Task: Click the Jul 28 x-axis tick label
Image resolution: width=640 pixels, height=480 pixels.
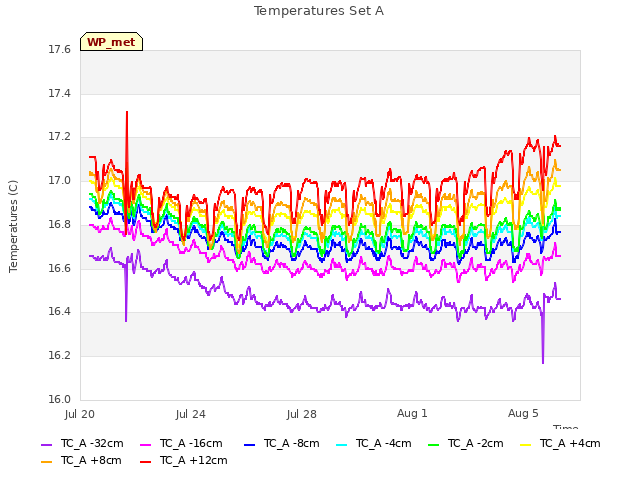Action: (x=302, y=414)
